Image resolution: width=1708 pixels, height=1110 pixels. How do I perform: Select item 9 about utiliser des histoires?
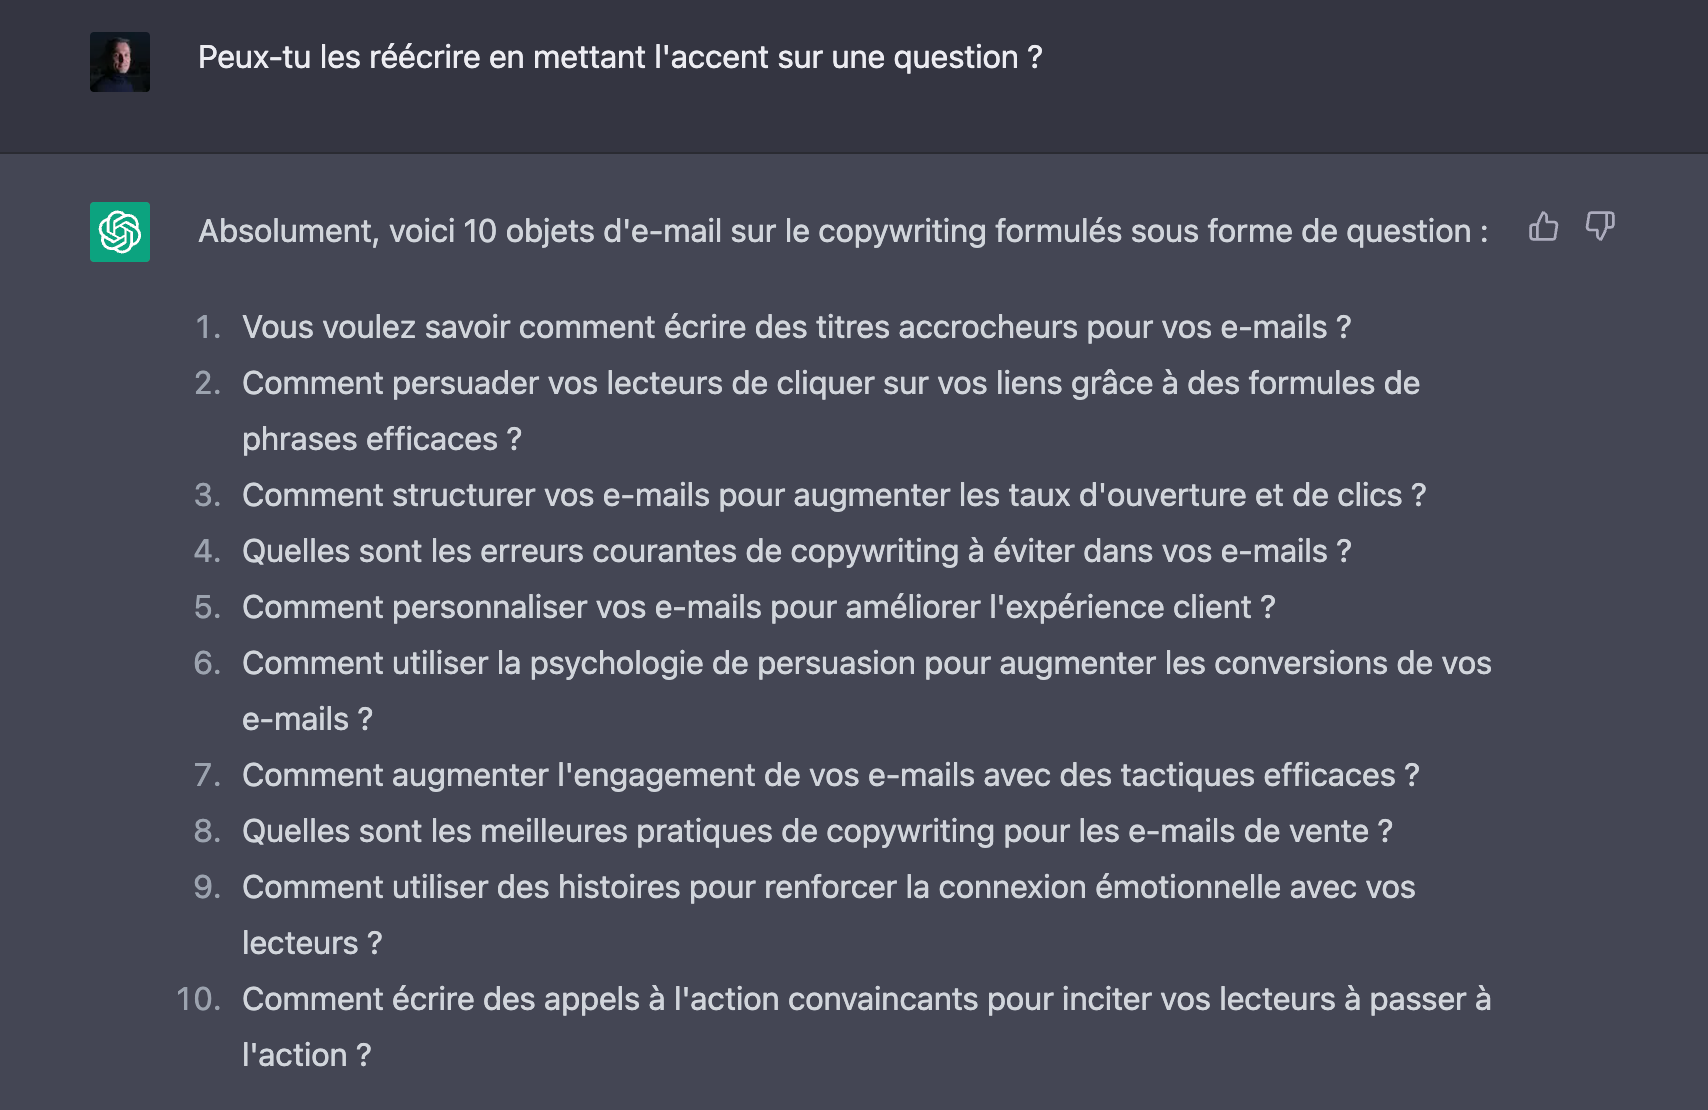[x=828, y=886]
